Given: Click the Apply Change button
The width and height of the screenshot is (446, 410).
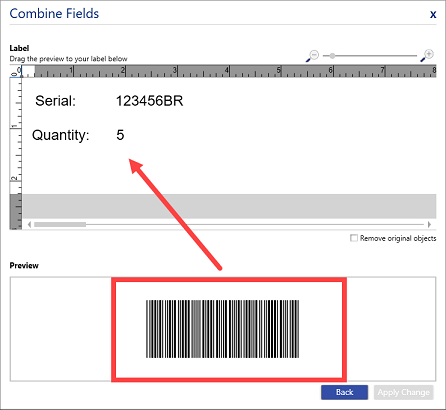Looking at the screenshot, I should pyautogui.click(x=403, y=392).
